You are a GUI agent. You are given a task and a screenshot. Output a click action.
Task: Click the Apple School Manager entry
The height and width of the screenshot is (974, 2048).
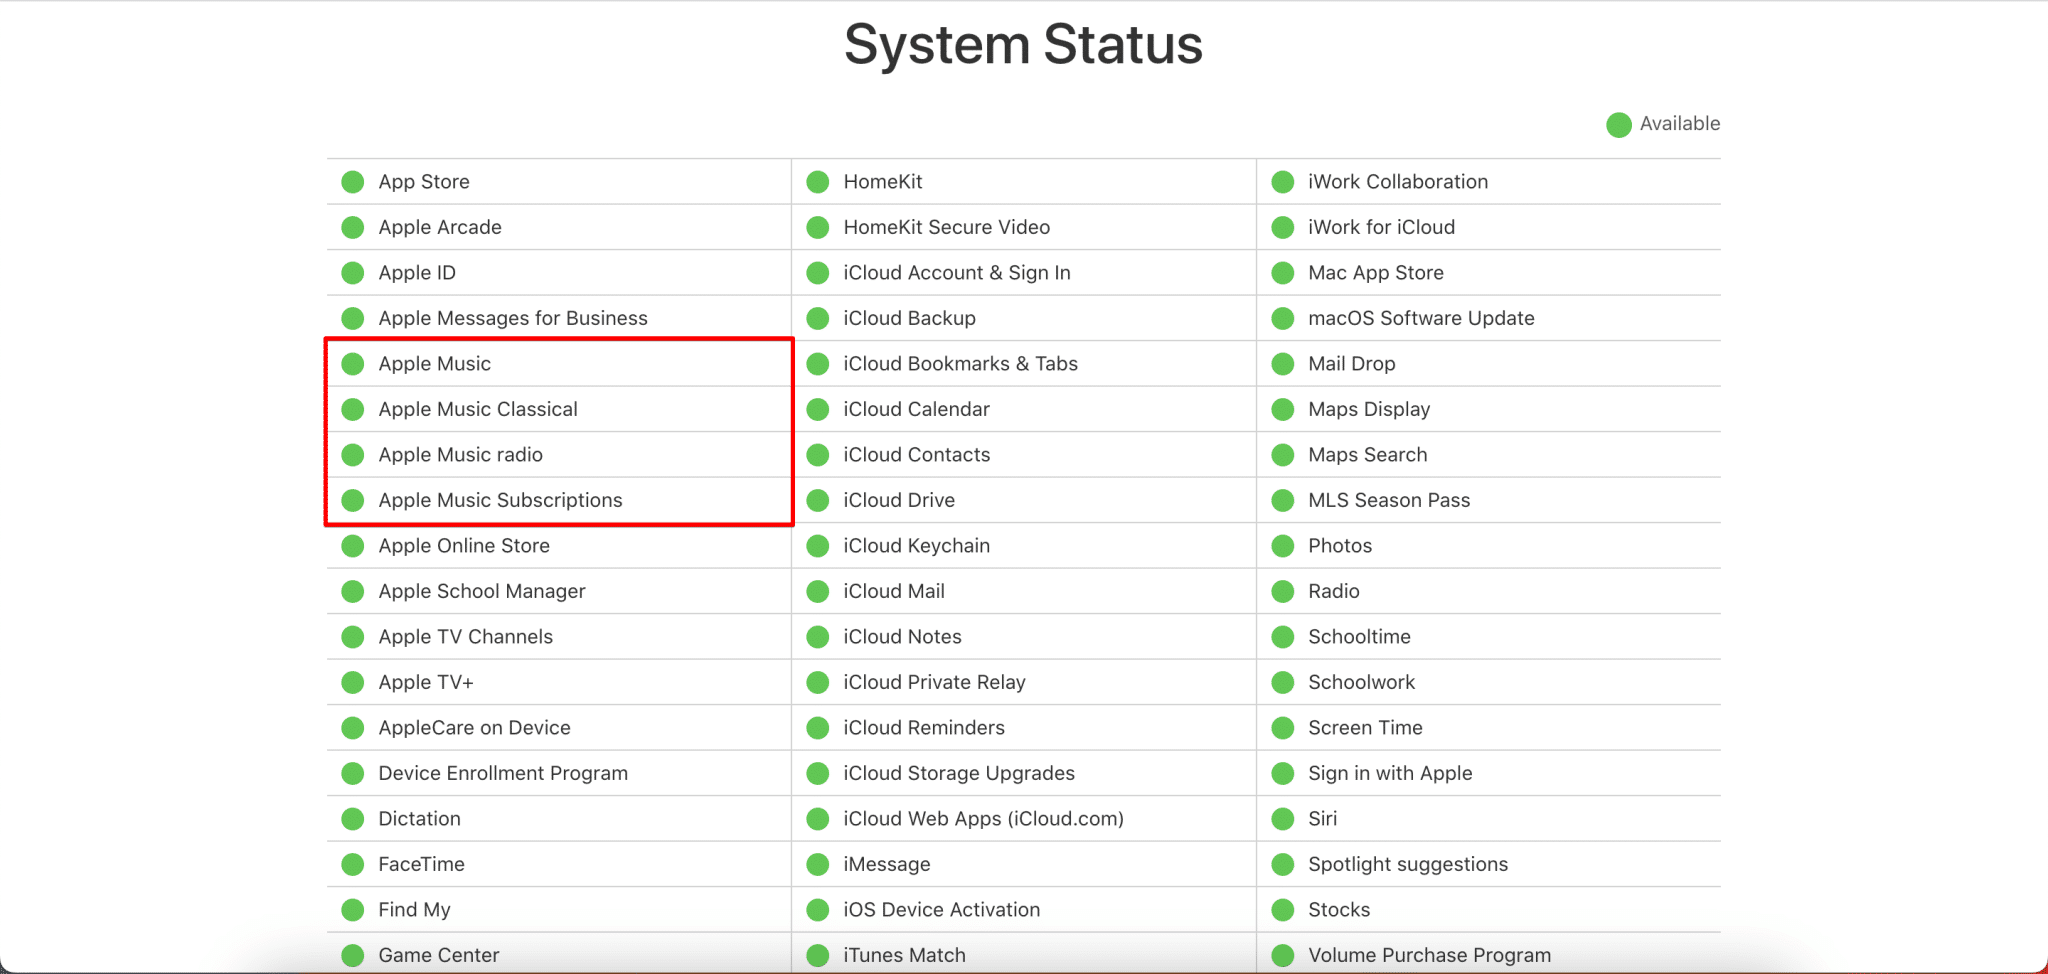point(558,591)
